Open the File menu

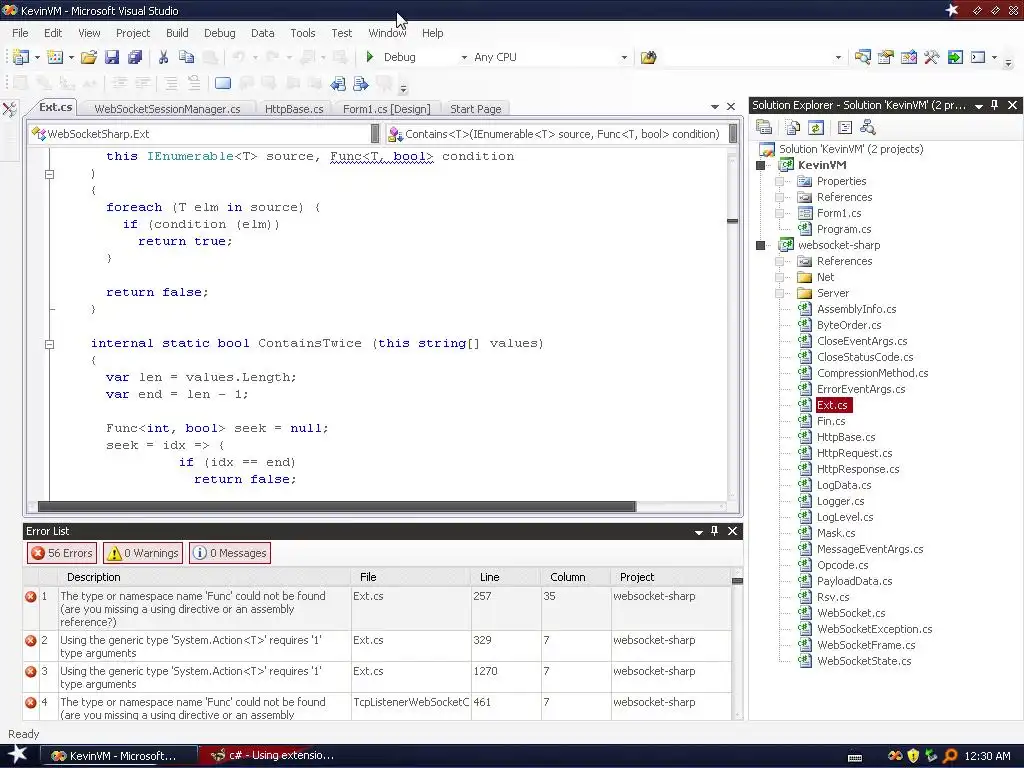pyautogui.click(x=20, y=33)
